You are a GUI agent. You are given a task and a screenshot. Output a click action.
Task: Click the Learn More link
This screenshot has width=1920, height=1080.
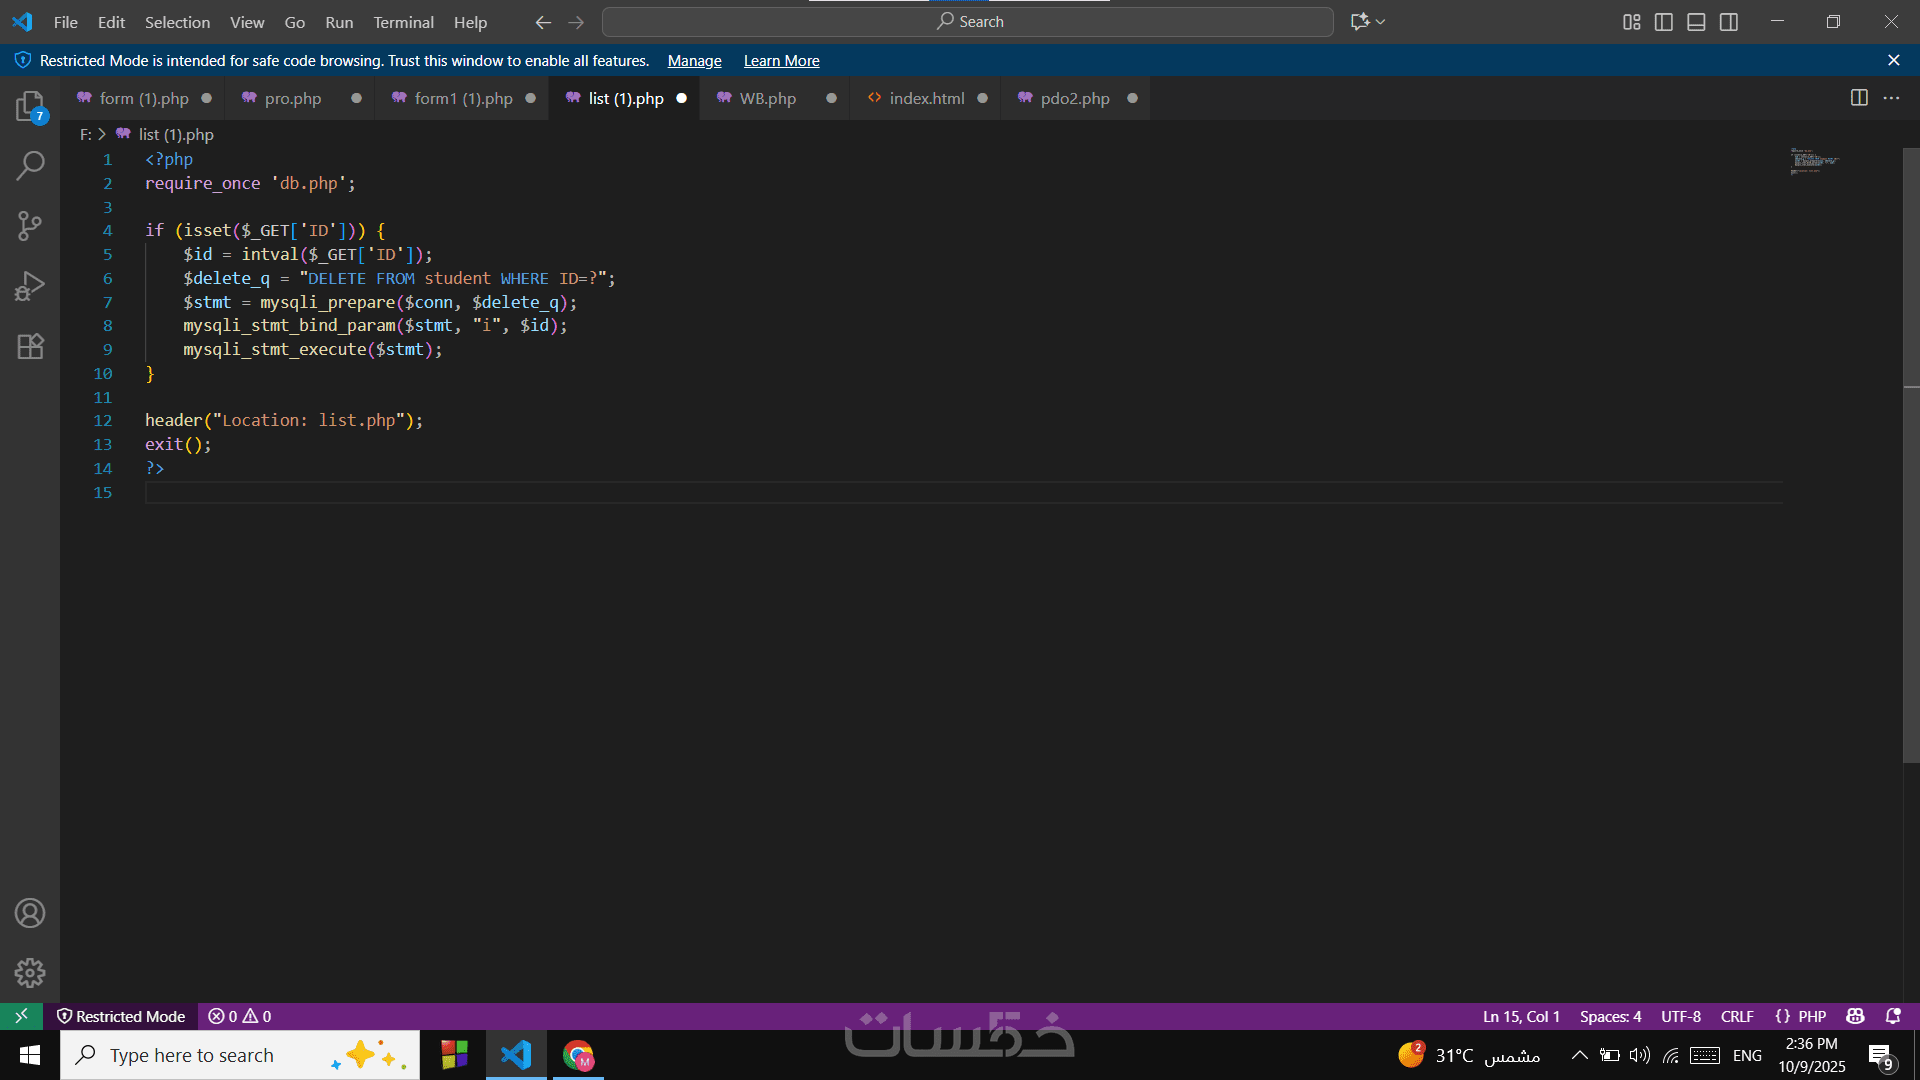tap(781, 61)
